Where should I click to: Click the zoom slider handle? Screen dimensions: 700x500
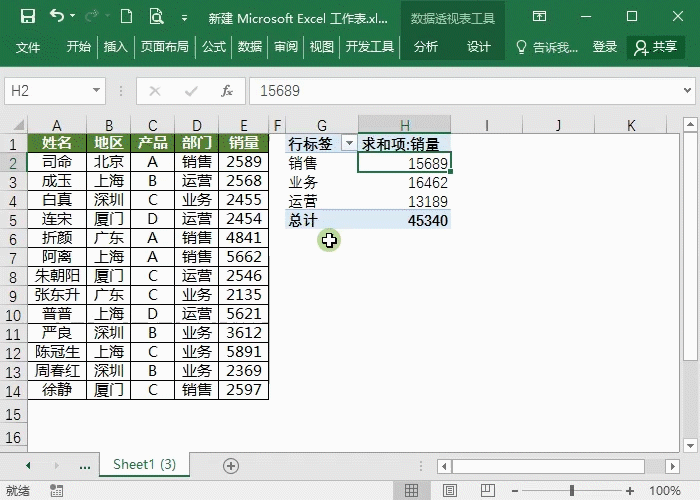coord(572,491)
